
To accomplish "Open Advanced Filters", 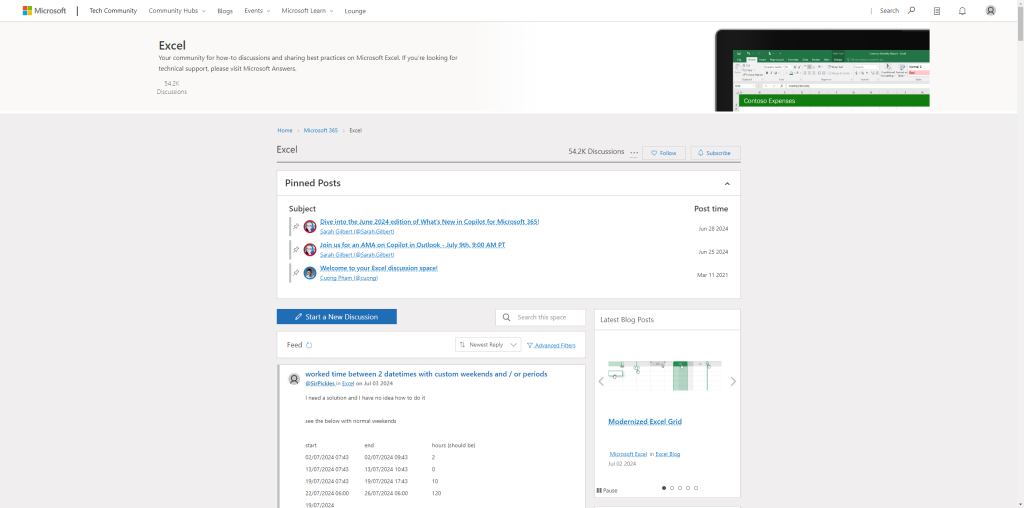I will (551, 345).
